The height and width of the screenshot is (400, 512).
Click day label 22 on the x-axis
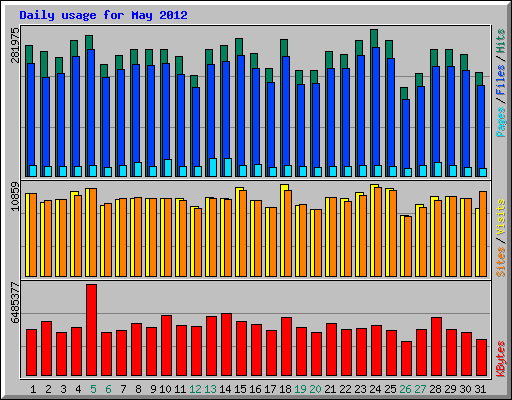pos(345,389)
